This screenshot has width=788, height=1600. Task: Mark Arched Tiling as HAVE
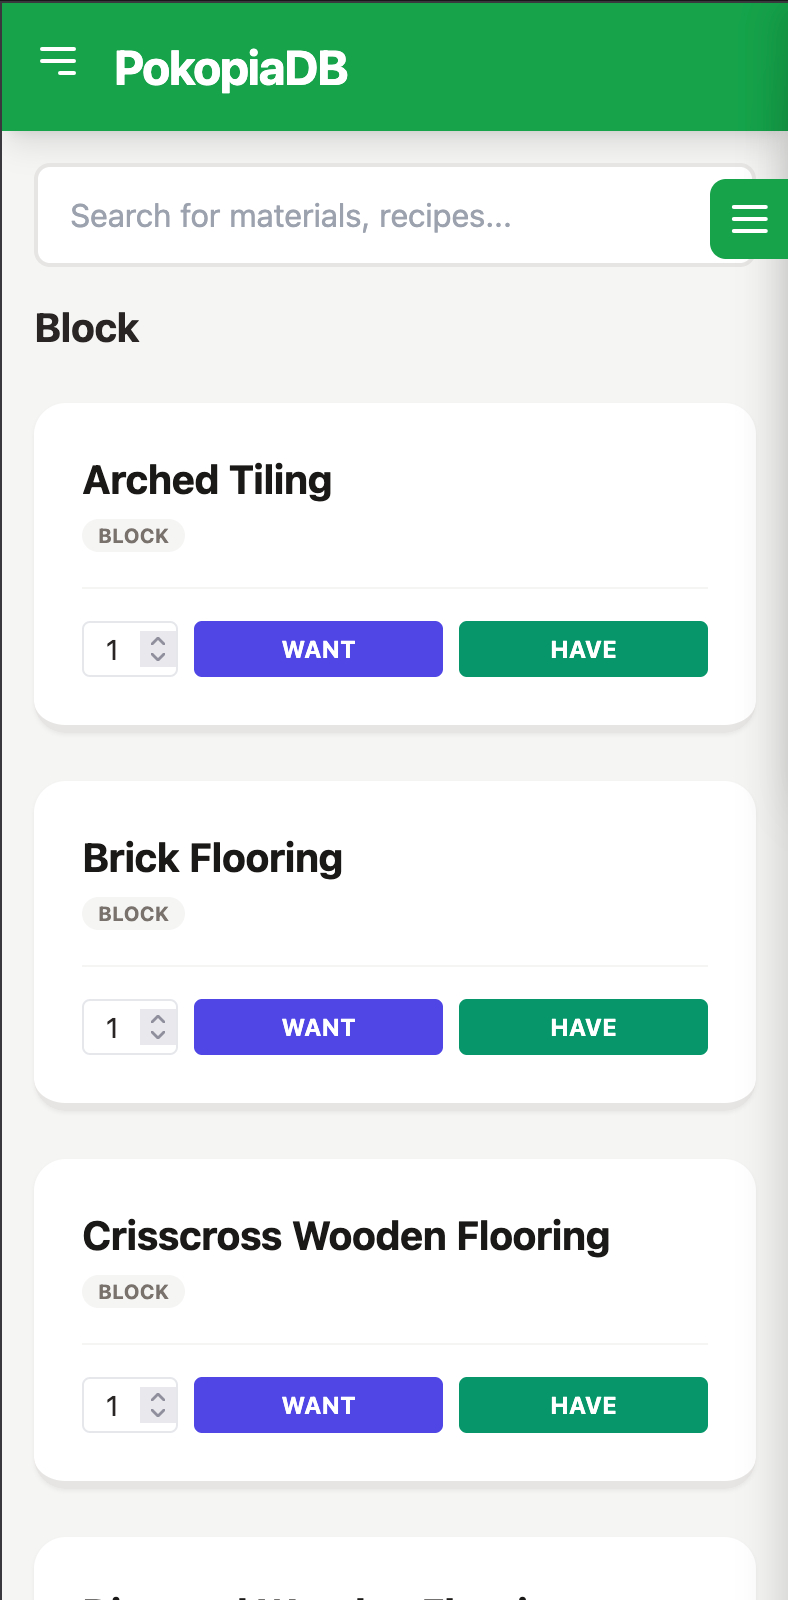coord(583,649)
